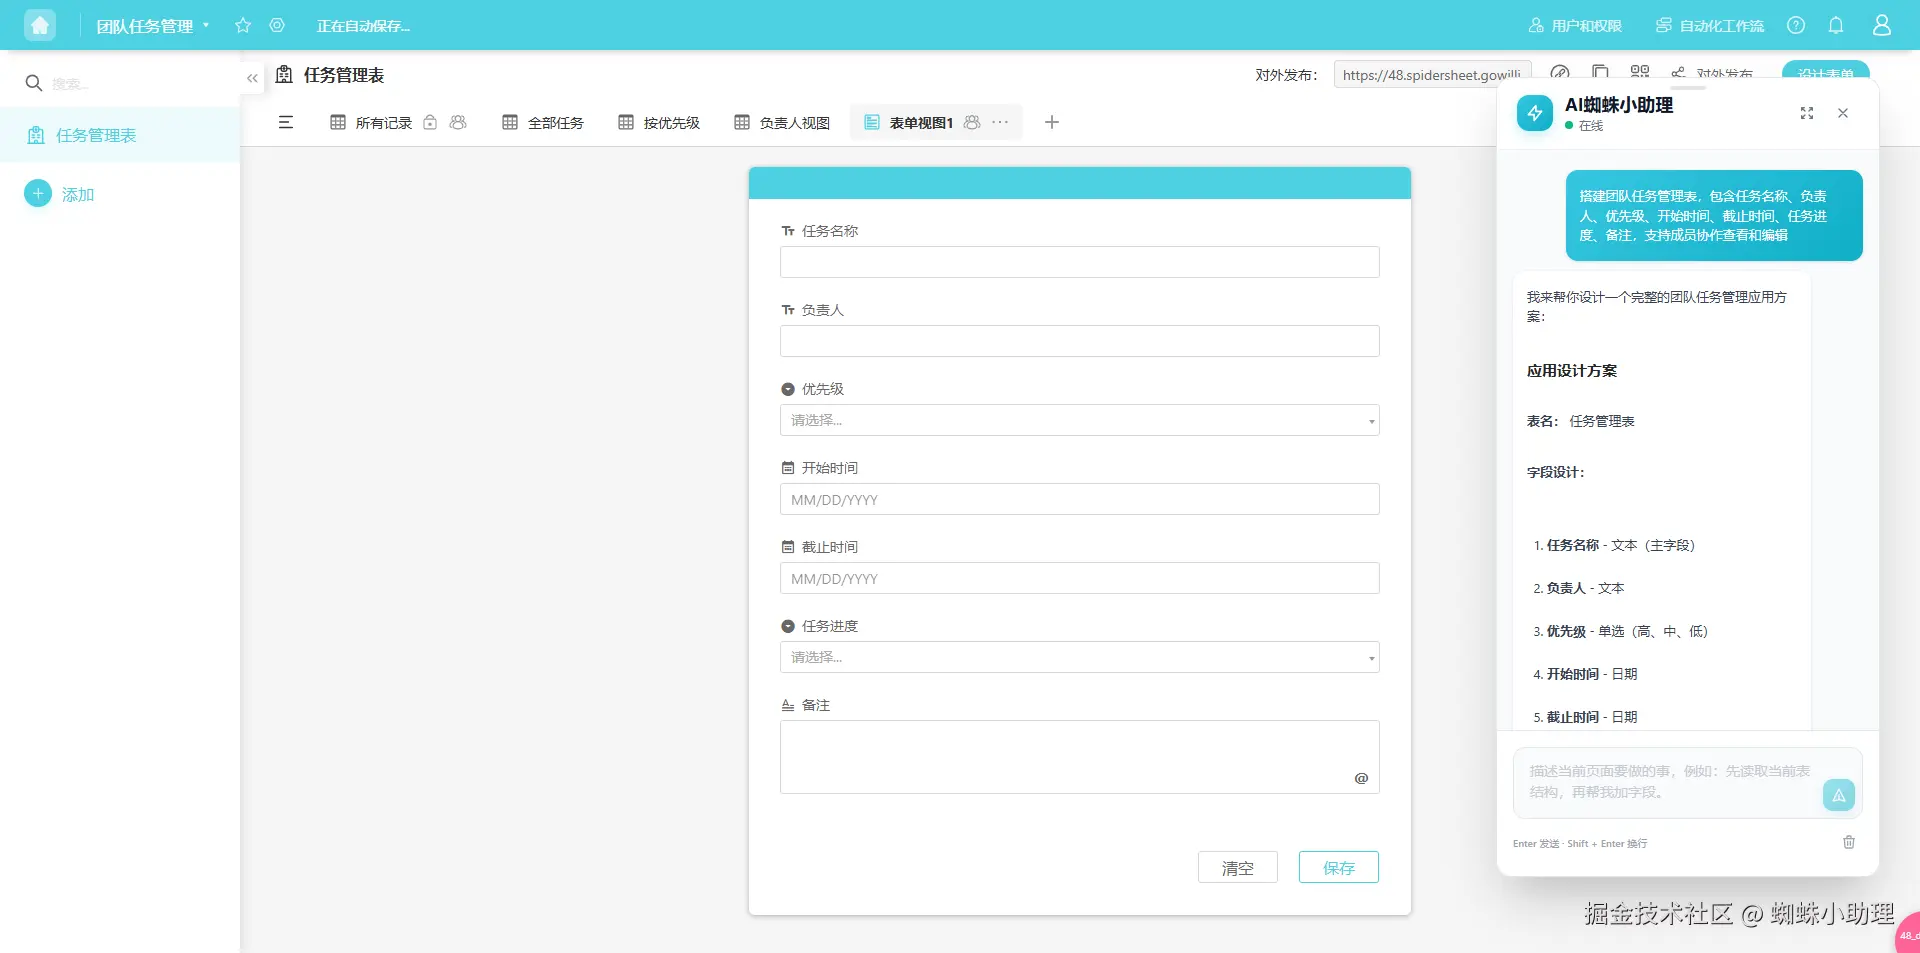Open the 任务进度 dropdown
Screen dimensions: 1920x953
(x=1080, y=657)
